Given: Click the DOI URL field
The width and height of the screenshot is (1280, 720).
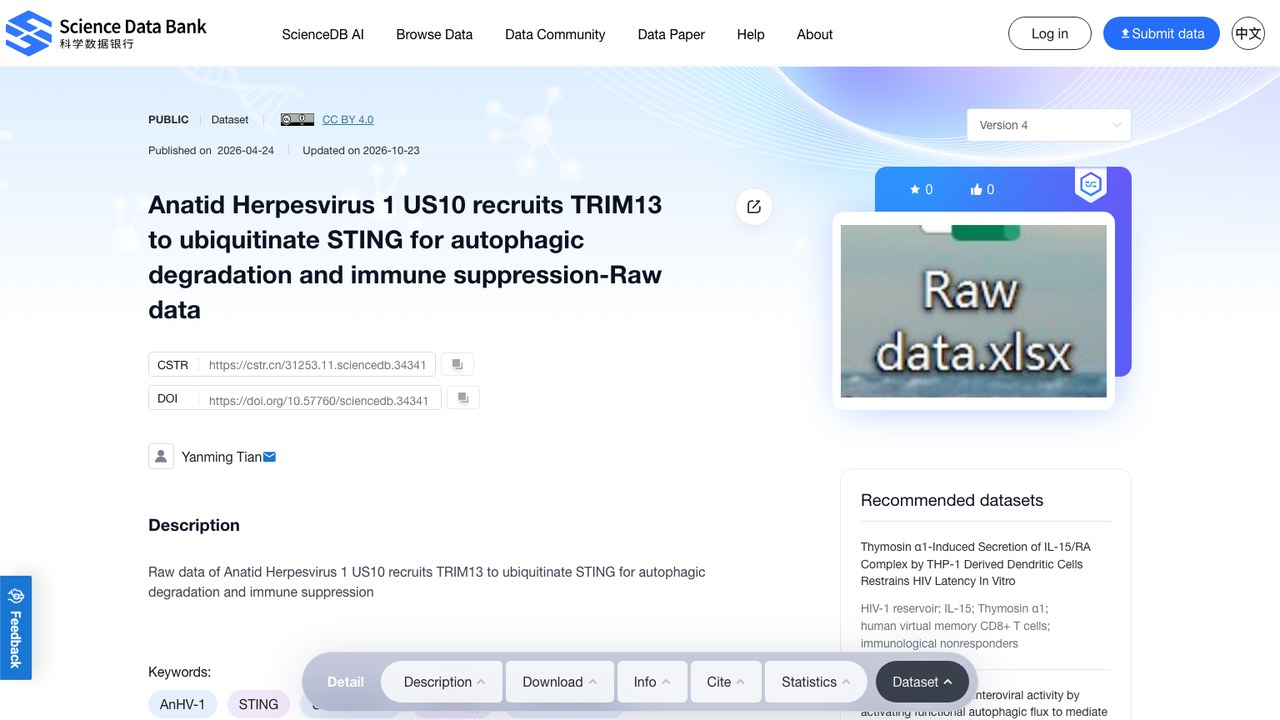Looking at the screenshot, I should tap(318, 399).
